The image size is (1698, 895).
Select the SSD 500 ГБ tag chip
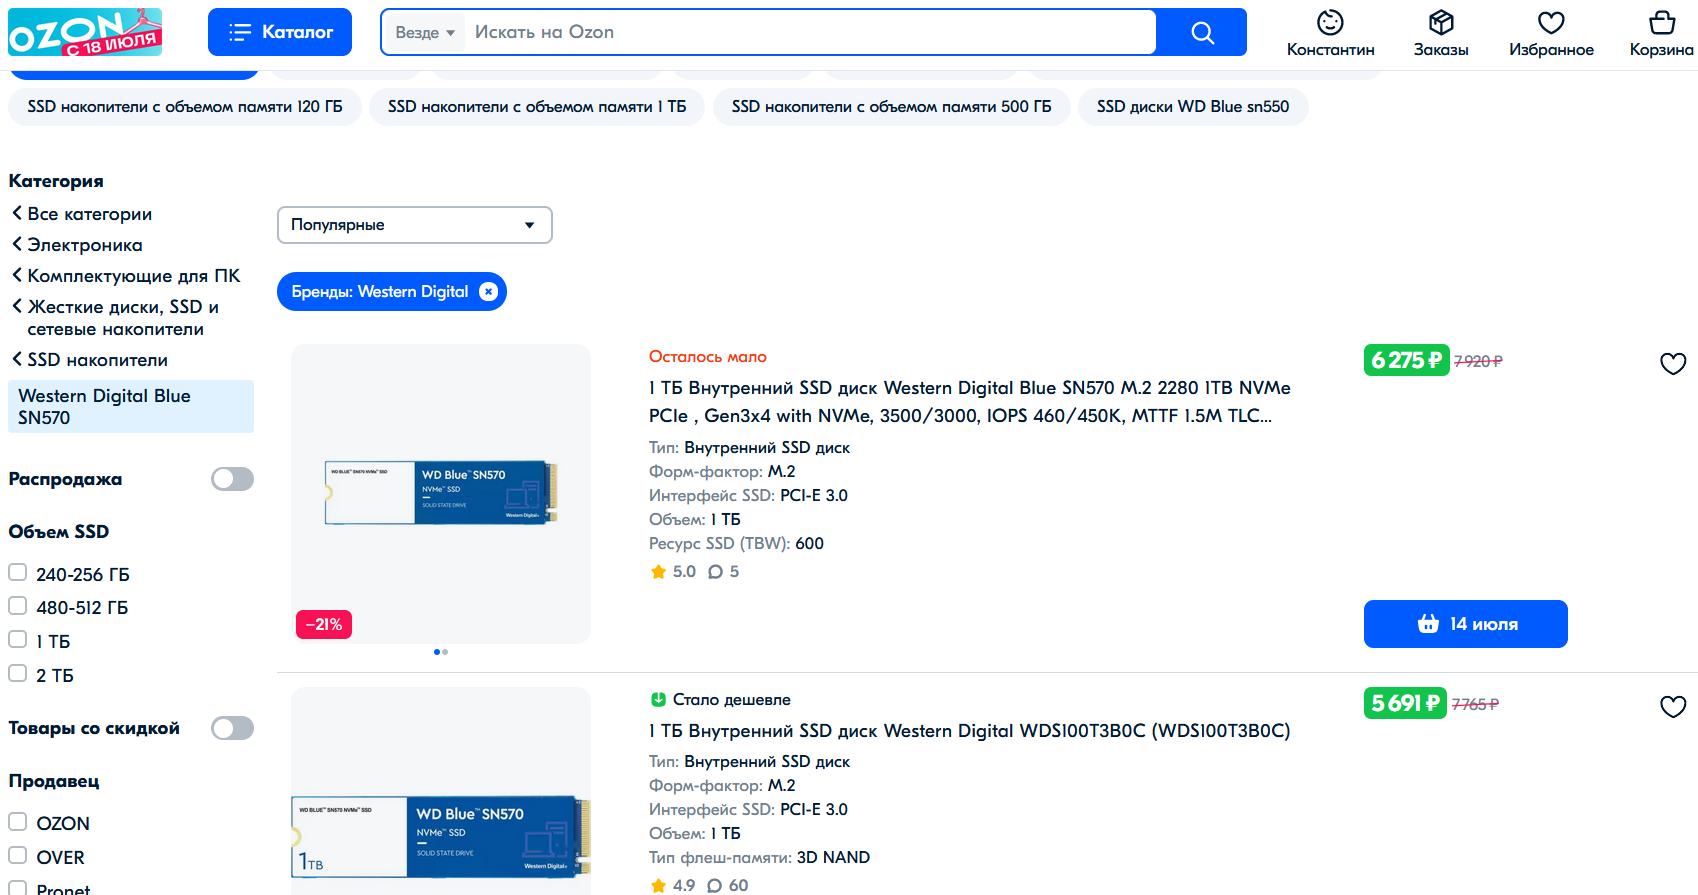pyautogui.click(x=891, y=107)
